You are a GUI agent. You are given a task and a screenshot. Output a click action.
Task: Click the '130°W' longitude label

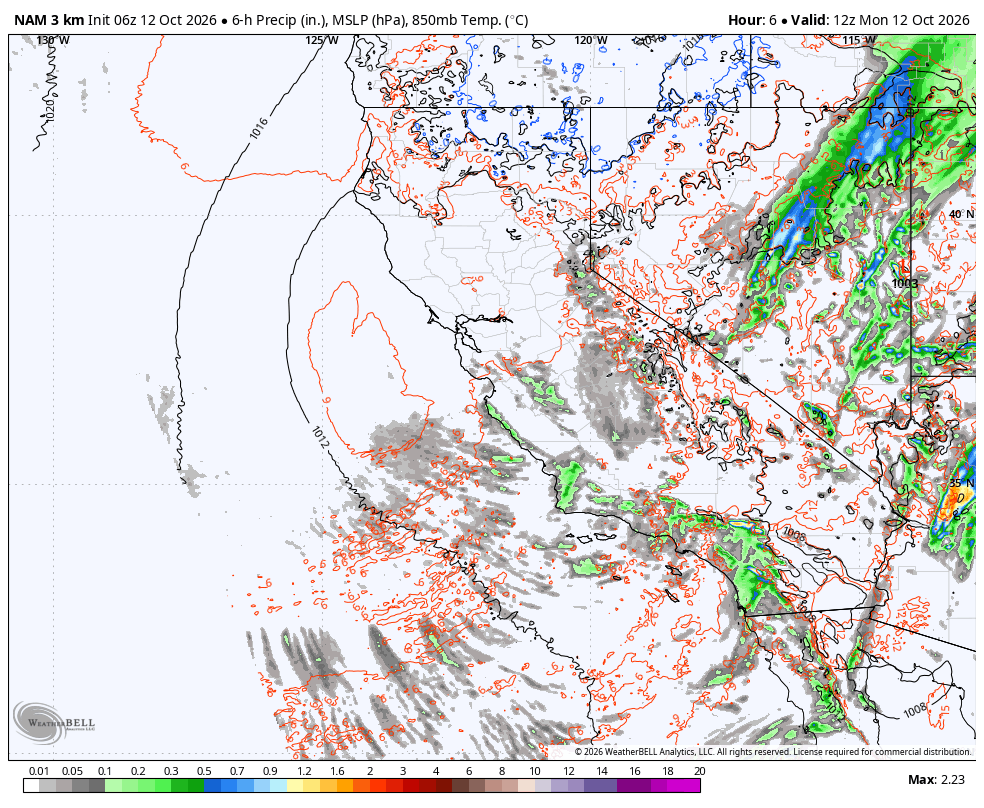(x=53, y=41)
